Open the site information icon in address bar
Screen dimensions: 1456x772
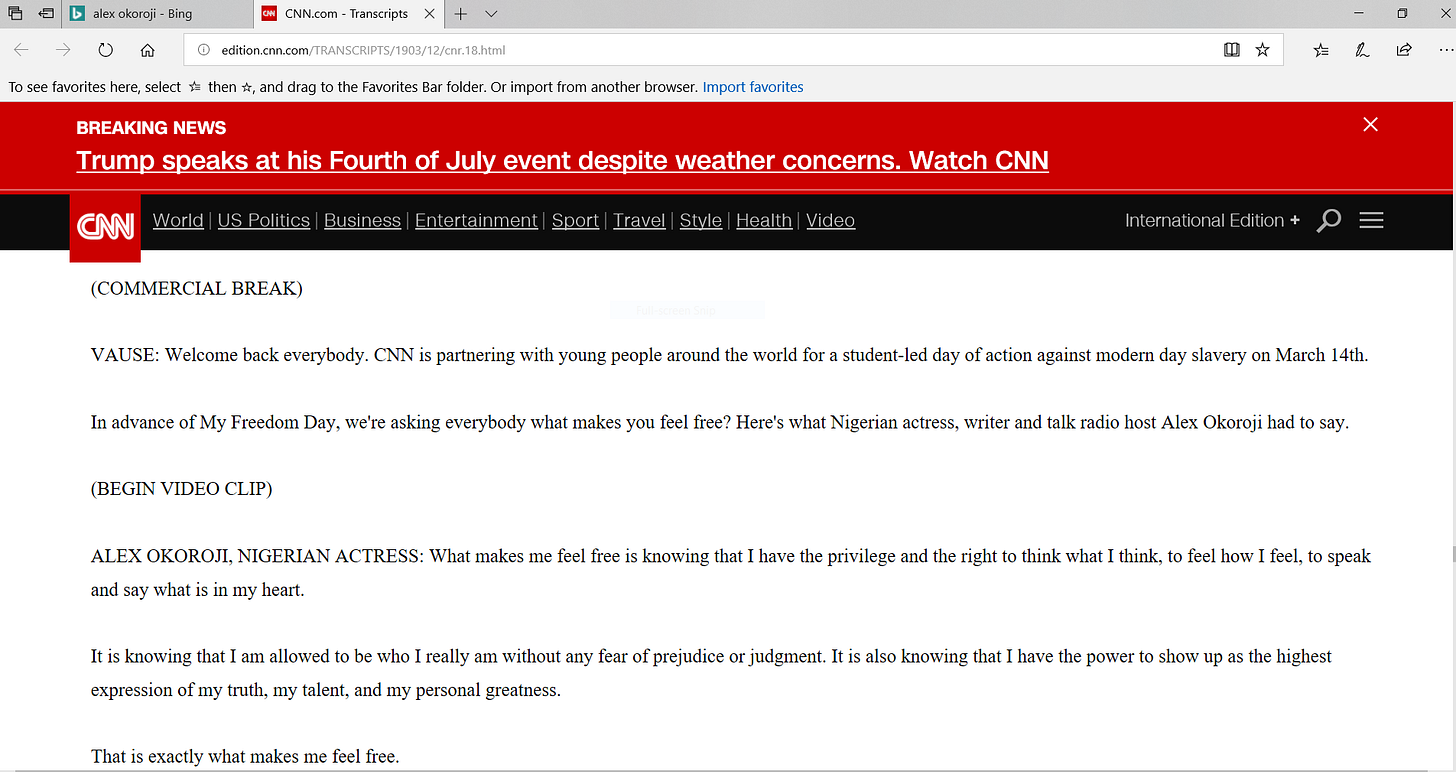pos(203,50)
